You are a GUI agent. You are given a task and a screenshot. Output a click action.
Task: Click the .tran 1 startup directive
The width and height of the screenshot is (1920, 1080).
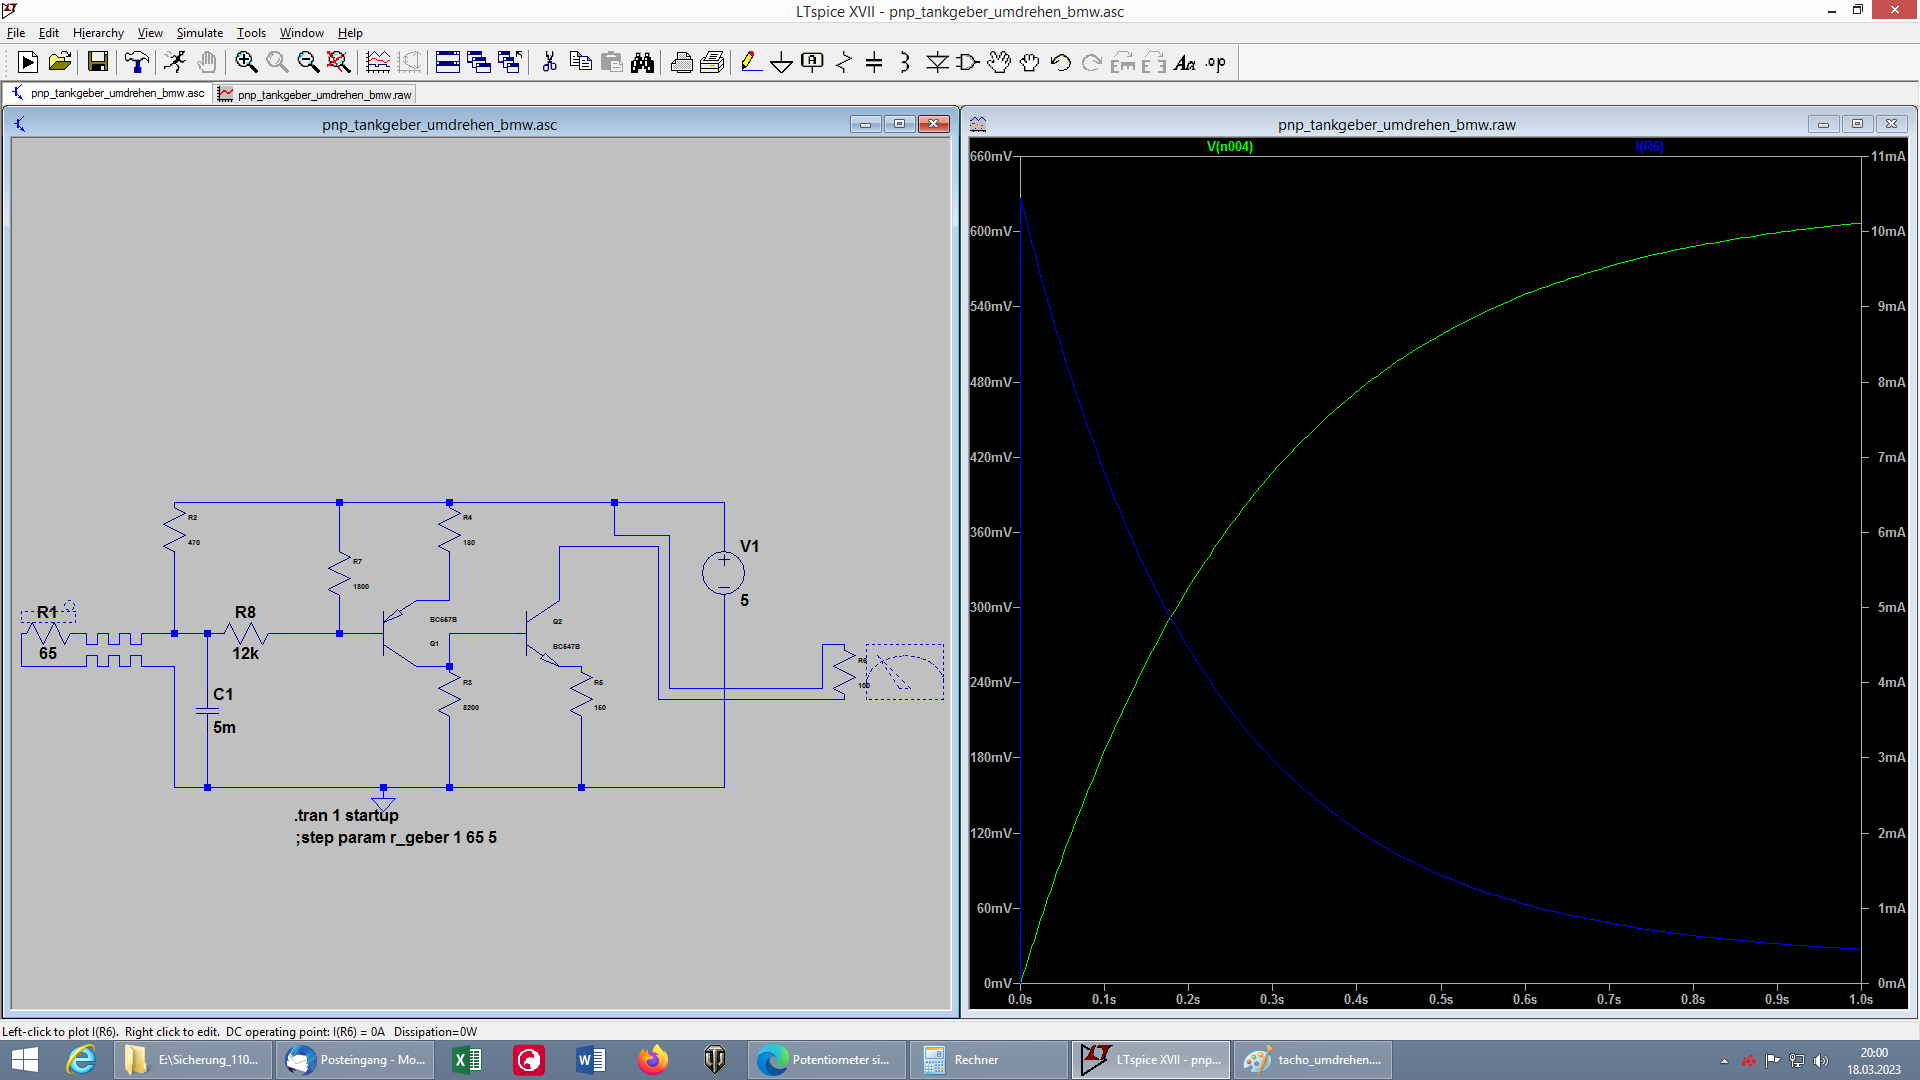(346, 815)
